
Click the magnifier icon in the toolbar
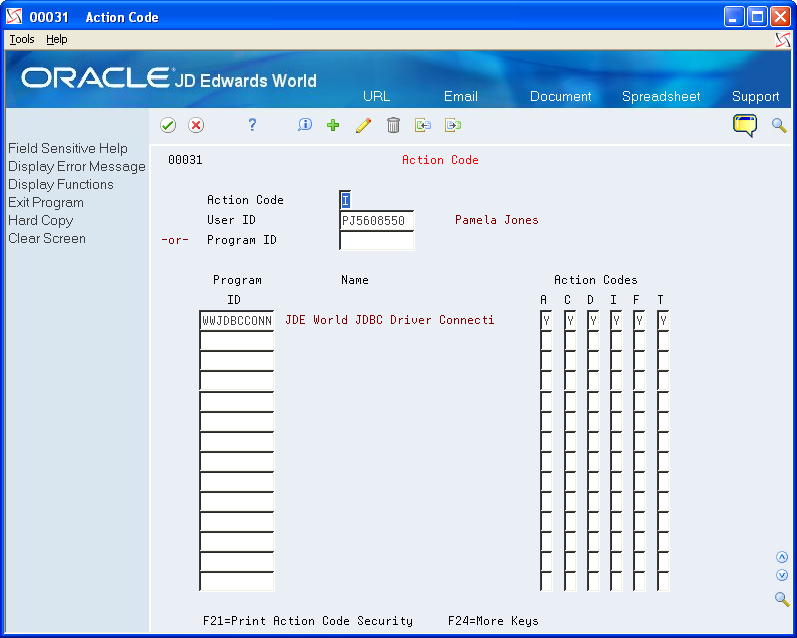(x=779, y=125)
